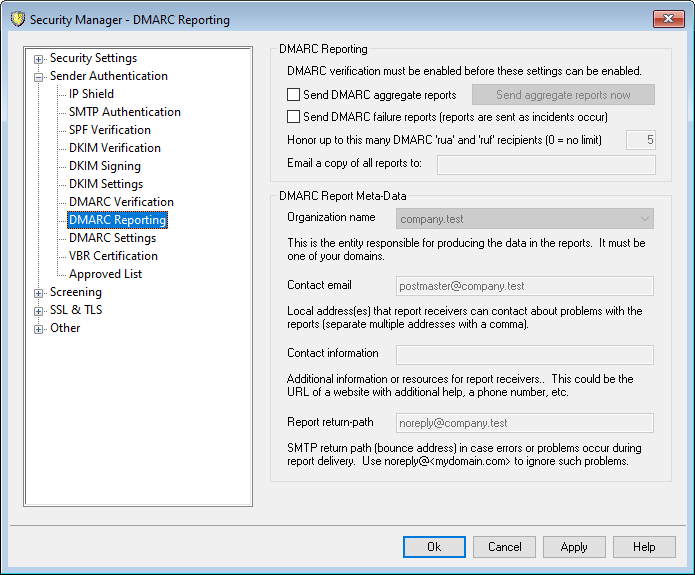The image size is (695, 575).
Task: Click the Report return-path text field
Action: (525, 423)
